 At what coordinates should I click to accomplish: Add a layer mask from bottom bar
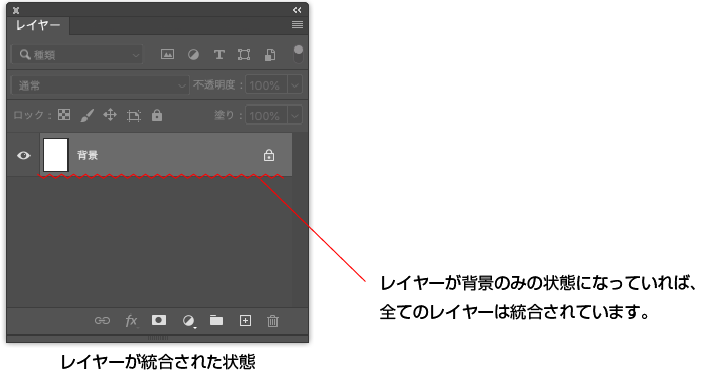[x=159, y=320]
